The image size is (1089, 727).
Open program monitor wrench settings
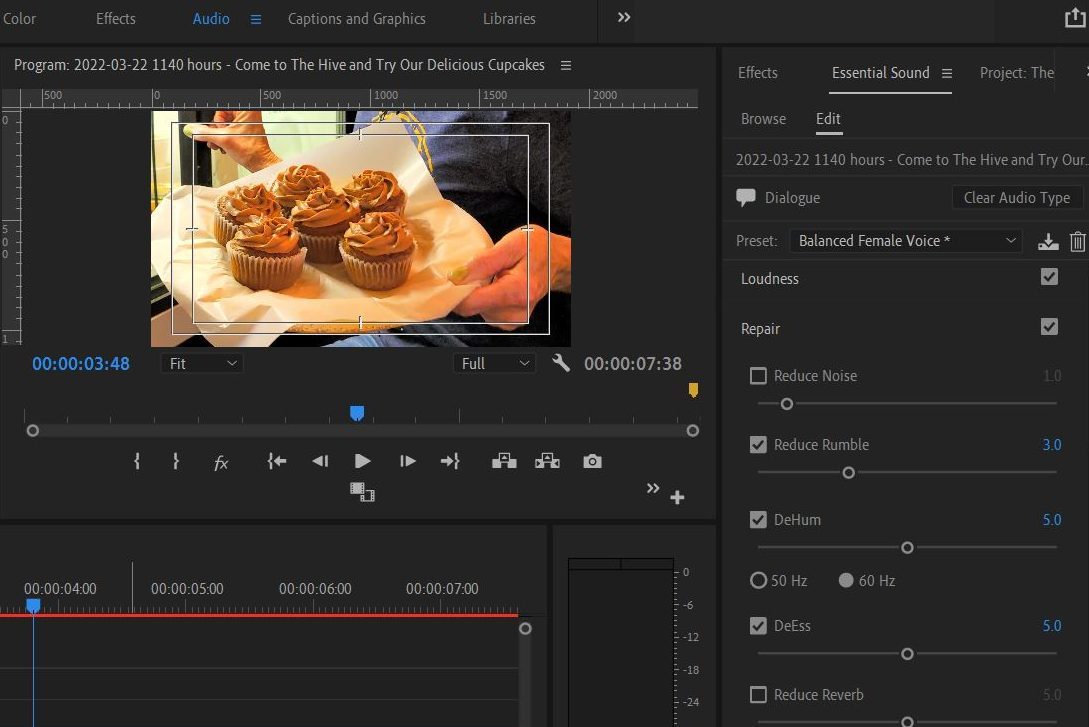[561, 362]
